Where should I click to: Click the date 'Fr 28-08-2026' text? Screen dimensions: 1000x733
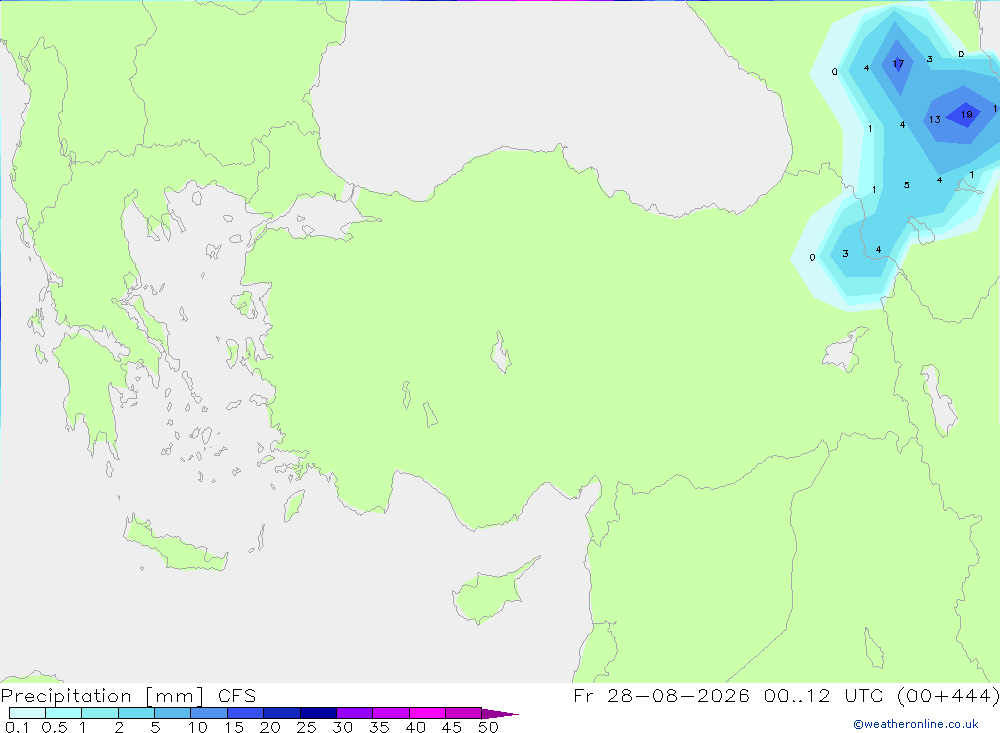pos(661,696)
